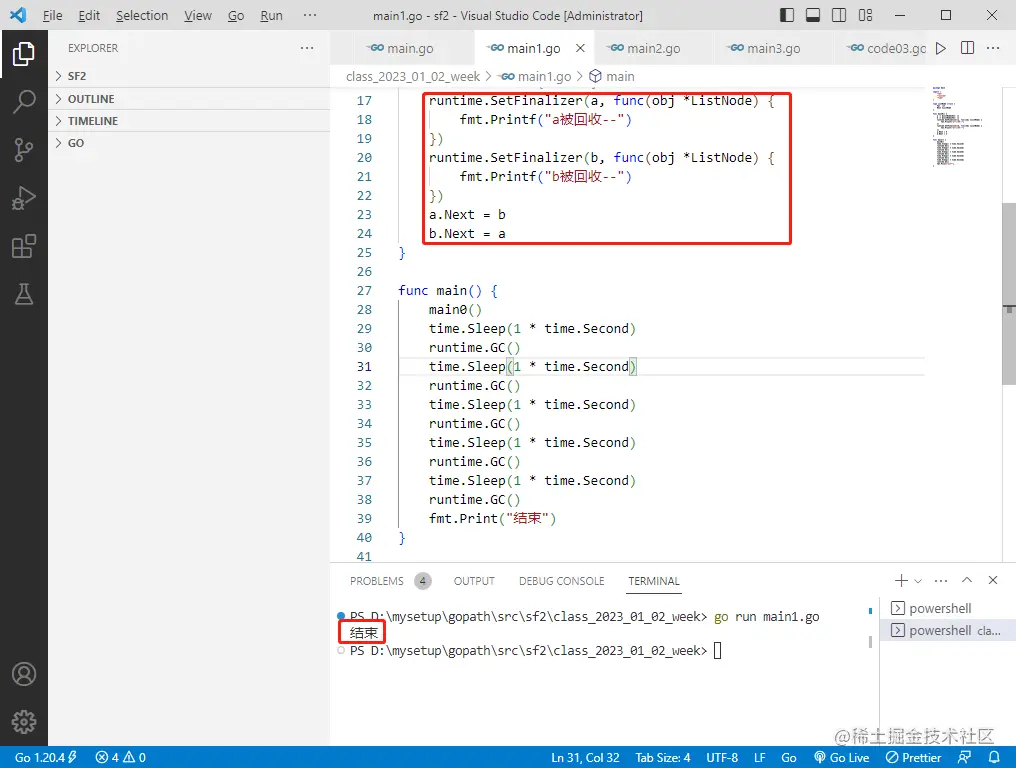Click Go 1.20.4 version status
The image size is (1016, 768).
(x=45, y=757)
